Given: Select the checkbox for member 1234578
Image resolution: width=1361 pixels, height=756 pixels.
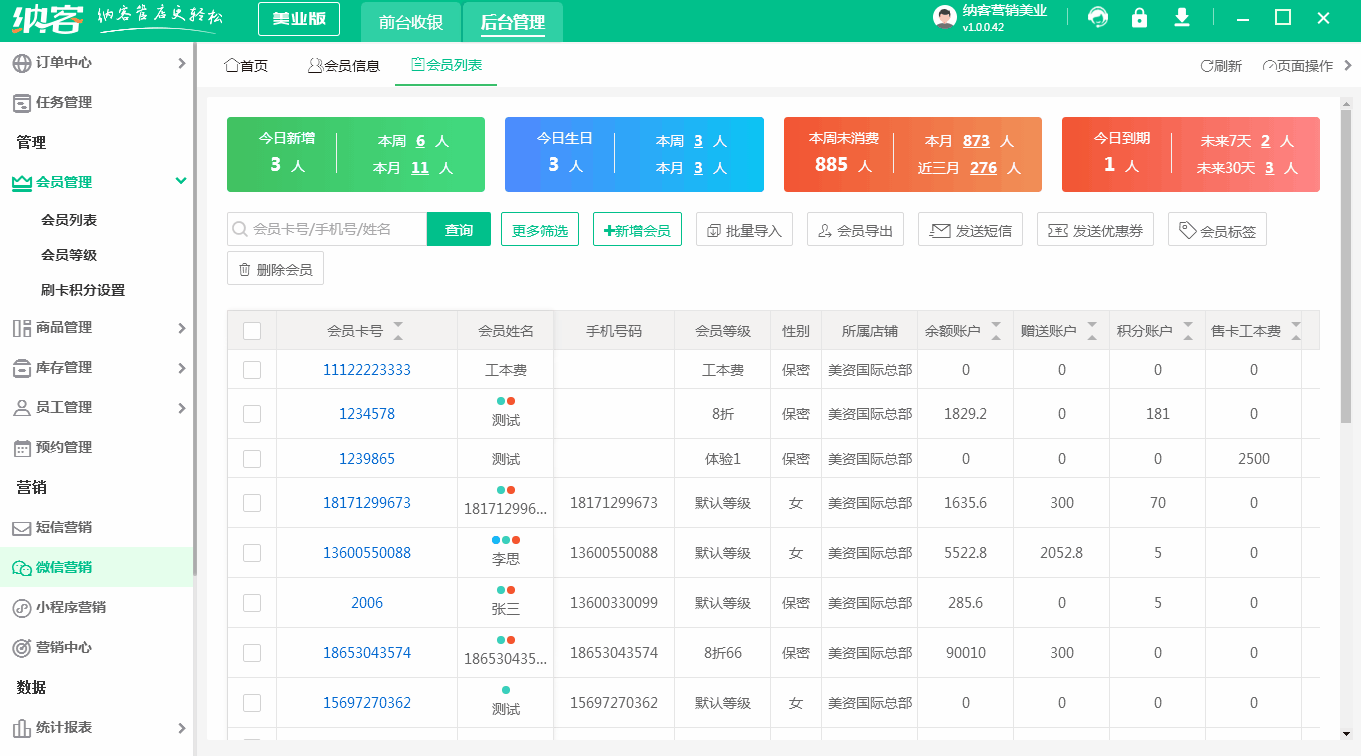Looking at the screenshot, I should (x=252, y=413).
